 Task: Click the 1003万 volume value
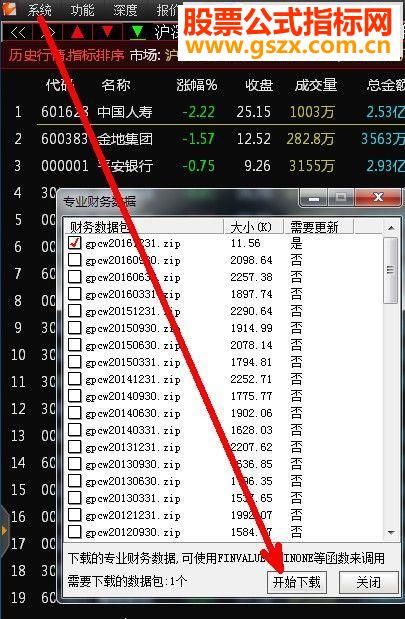coord(312,112)
